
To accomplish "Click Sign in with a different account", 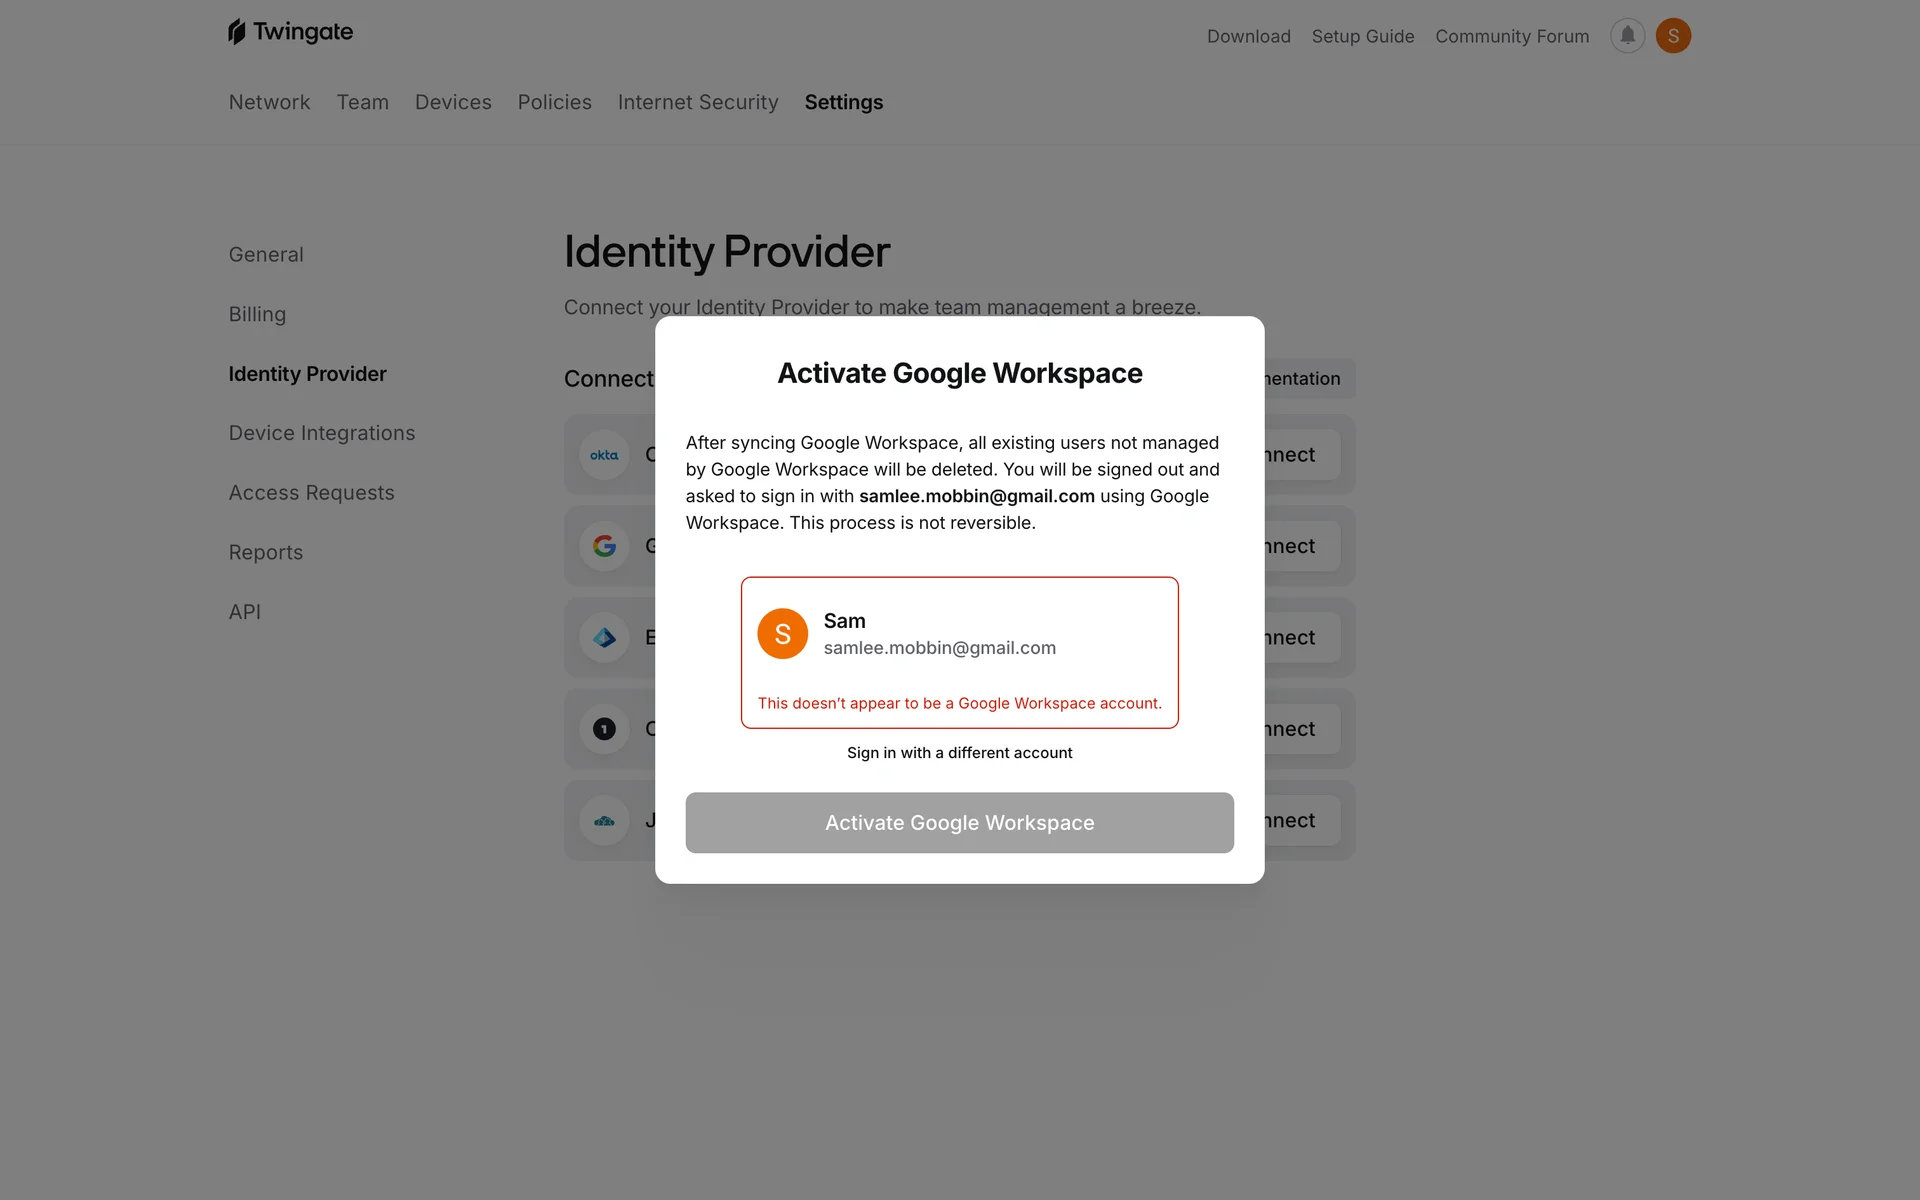I will tap(959, 753).
